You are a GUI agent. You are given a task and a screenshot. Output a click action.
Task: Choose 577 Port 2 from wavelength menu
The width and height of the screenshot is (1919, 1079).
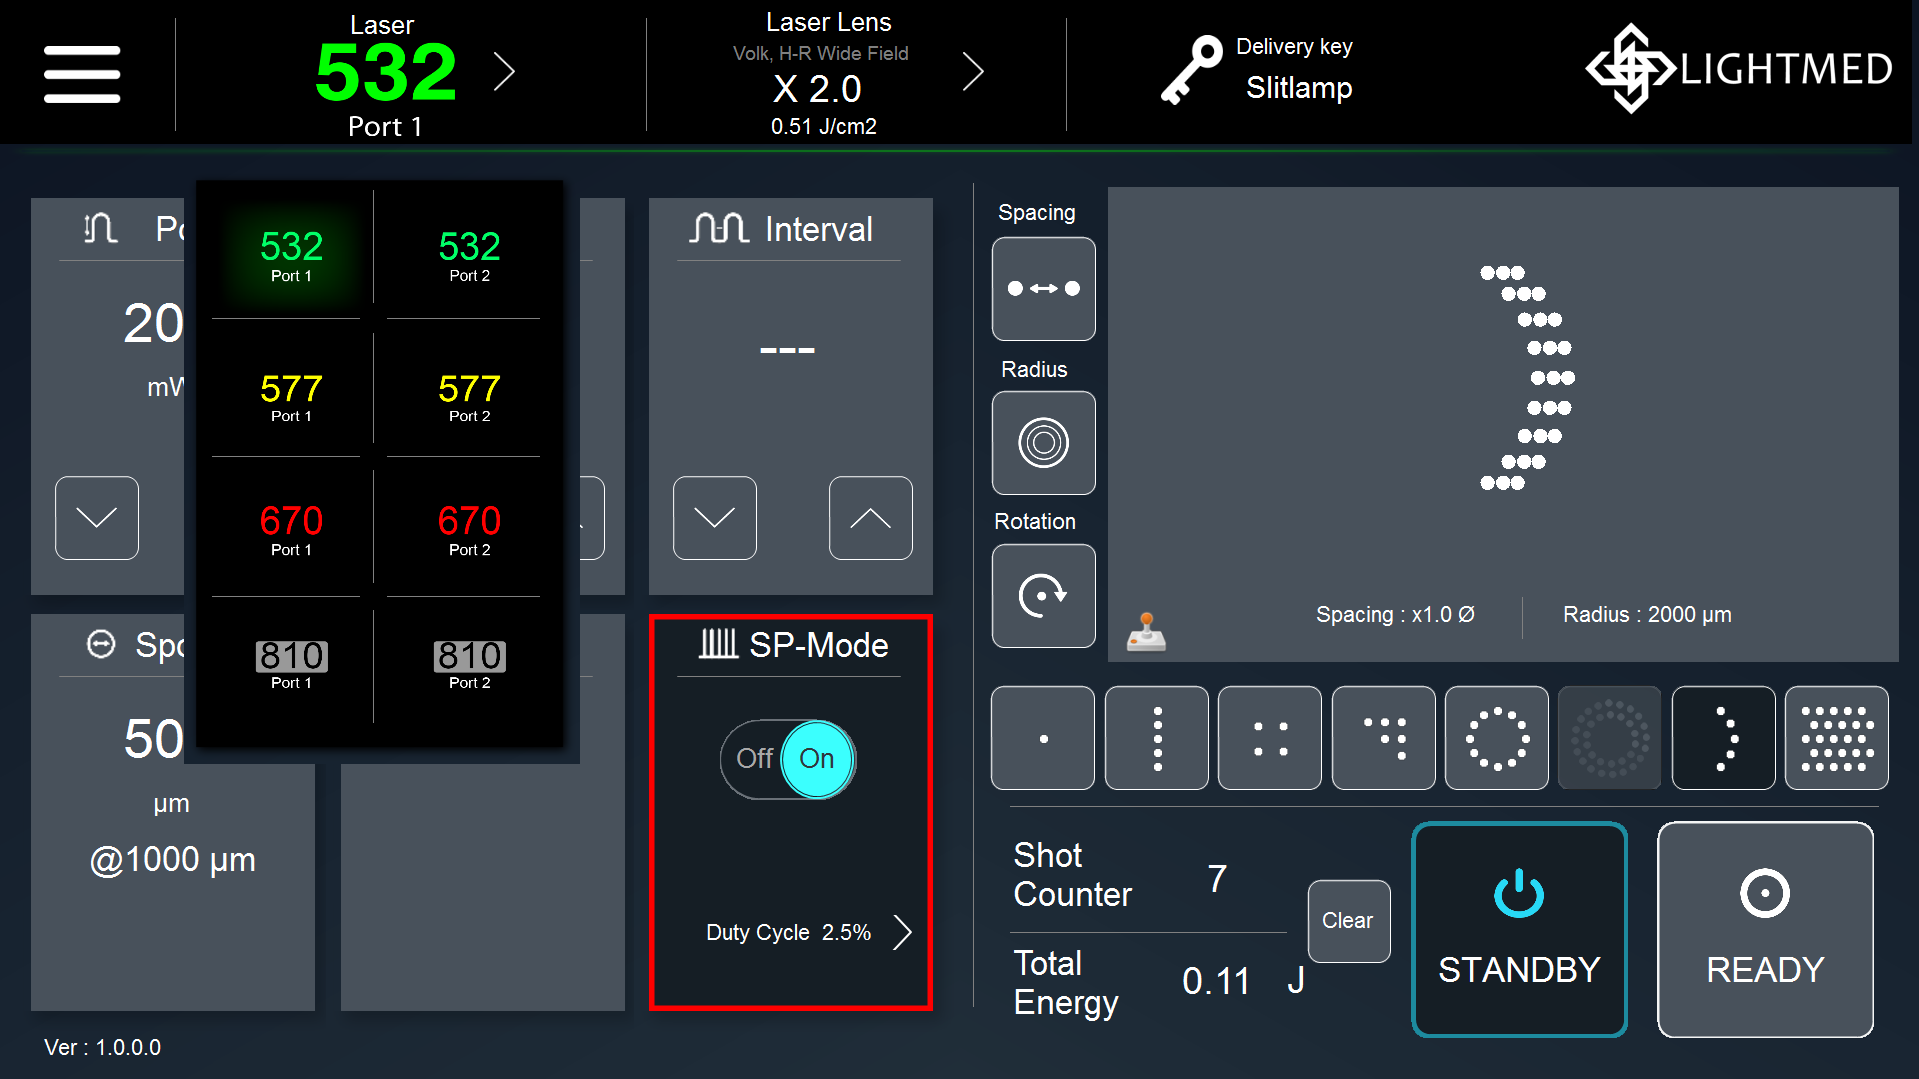[468, 398]
